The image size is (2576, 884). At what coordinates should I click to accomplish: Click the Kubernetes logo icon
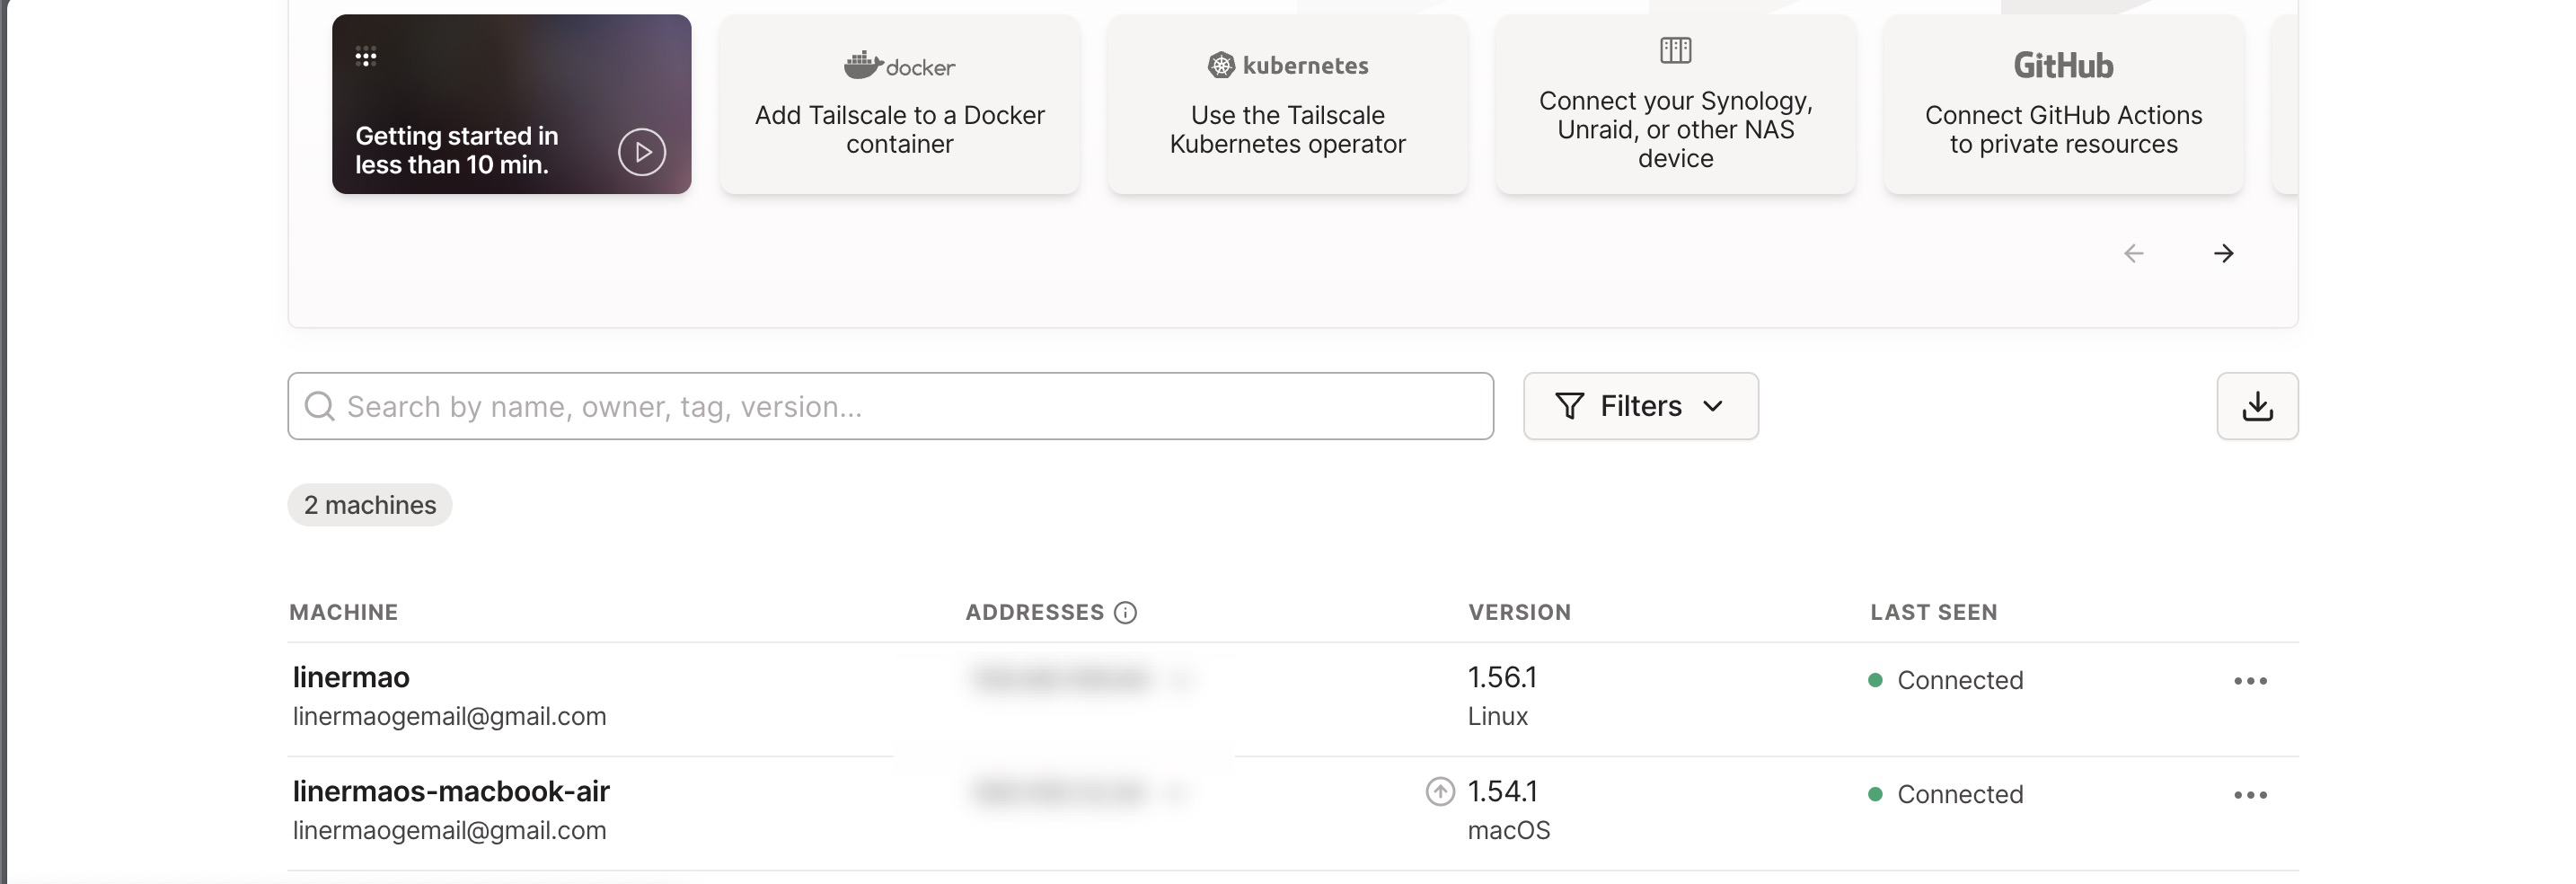coord(1221,65)
